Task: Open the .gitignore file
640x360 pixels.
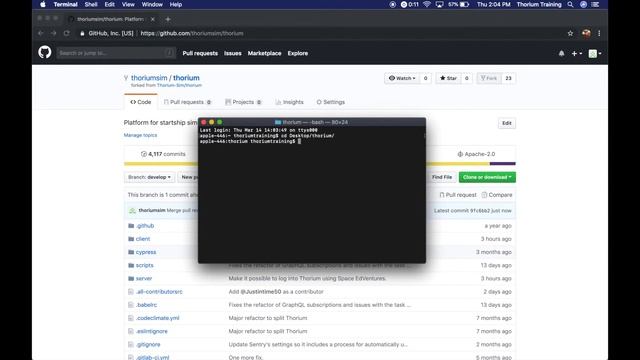Action: pos(148,344)
